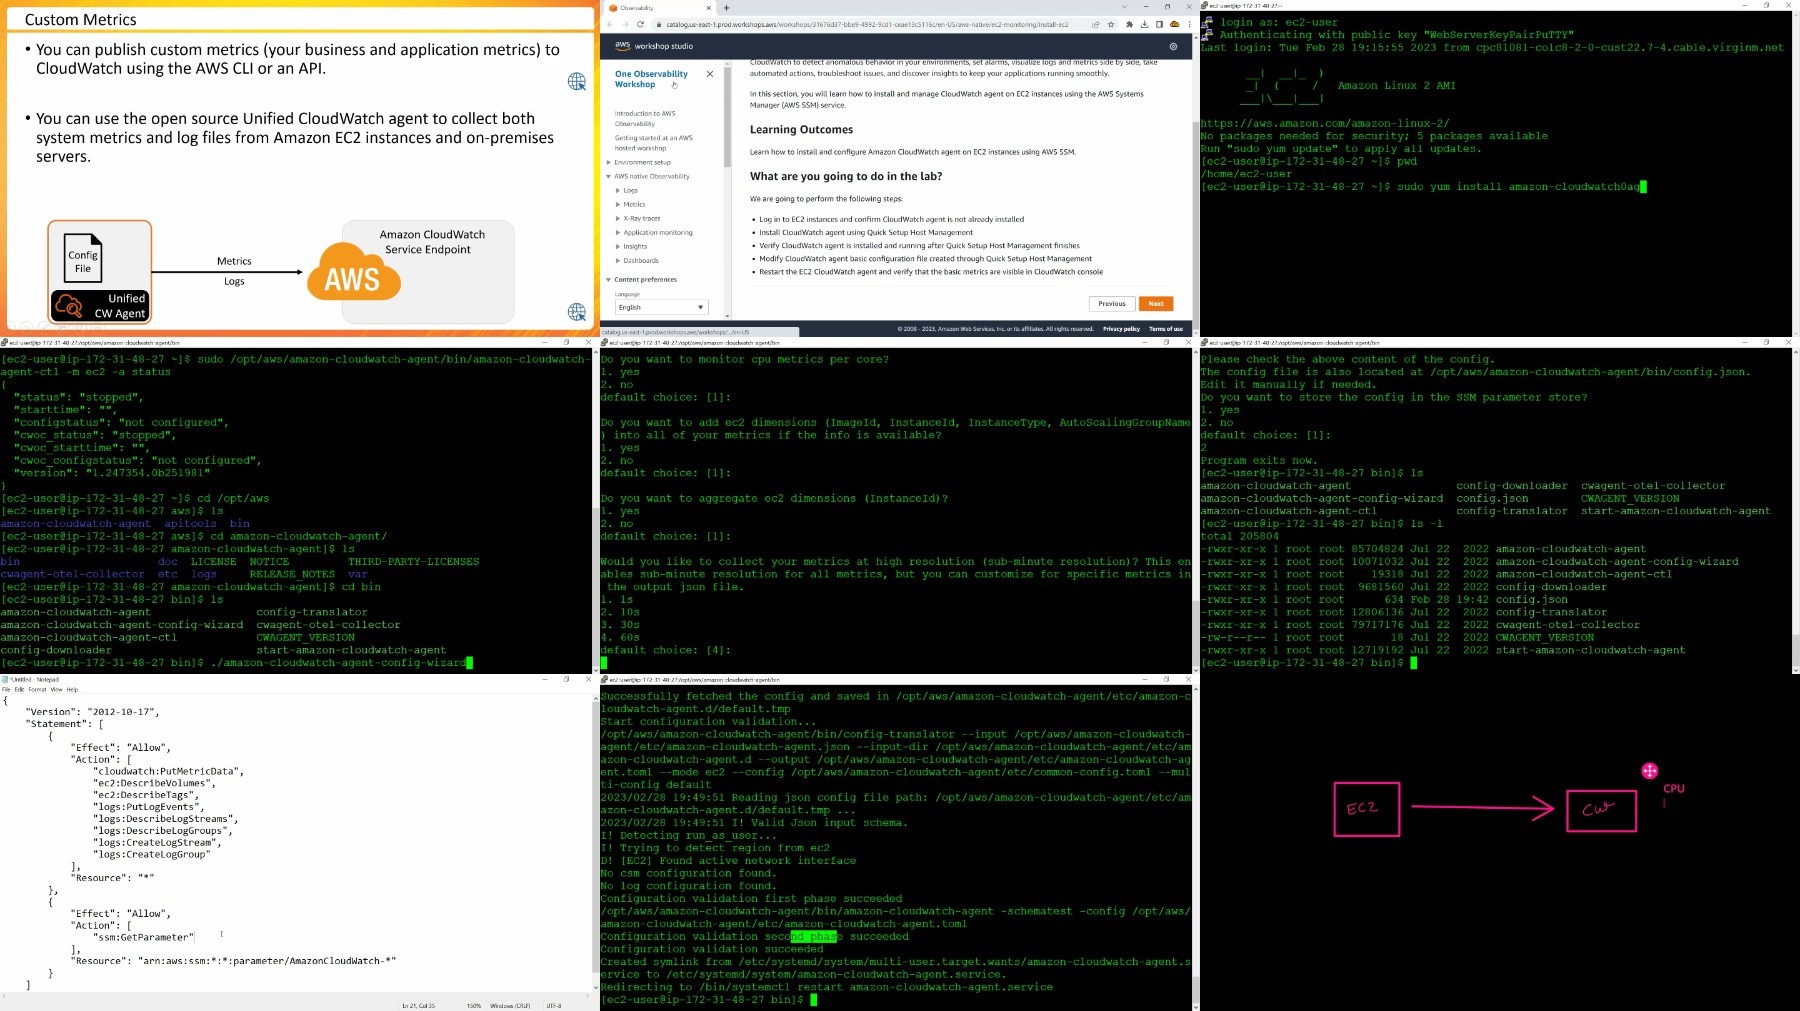
Task: Open the Notepad Format menu
Action: [x=37, y=689]
